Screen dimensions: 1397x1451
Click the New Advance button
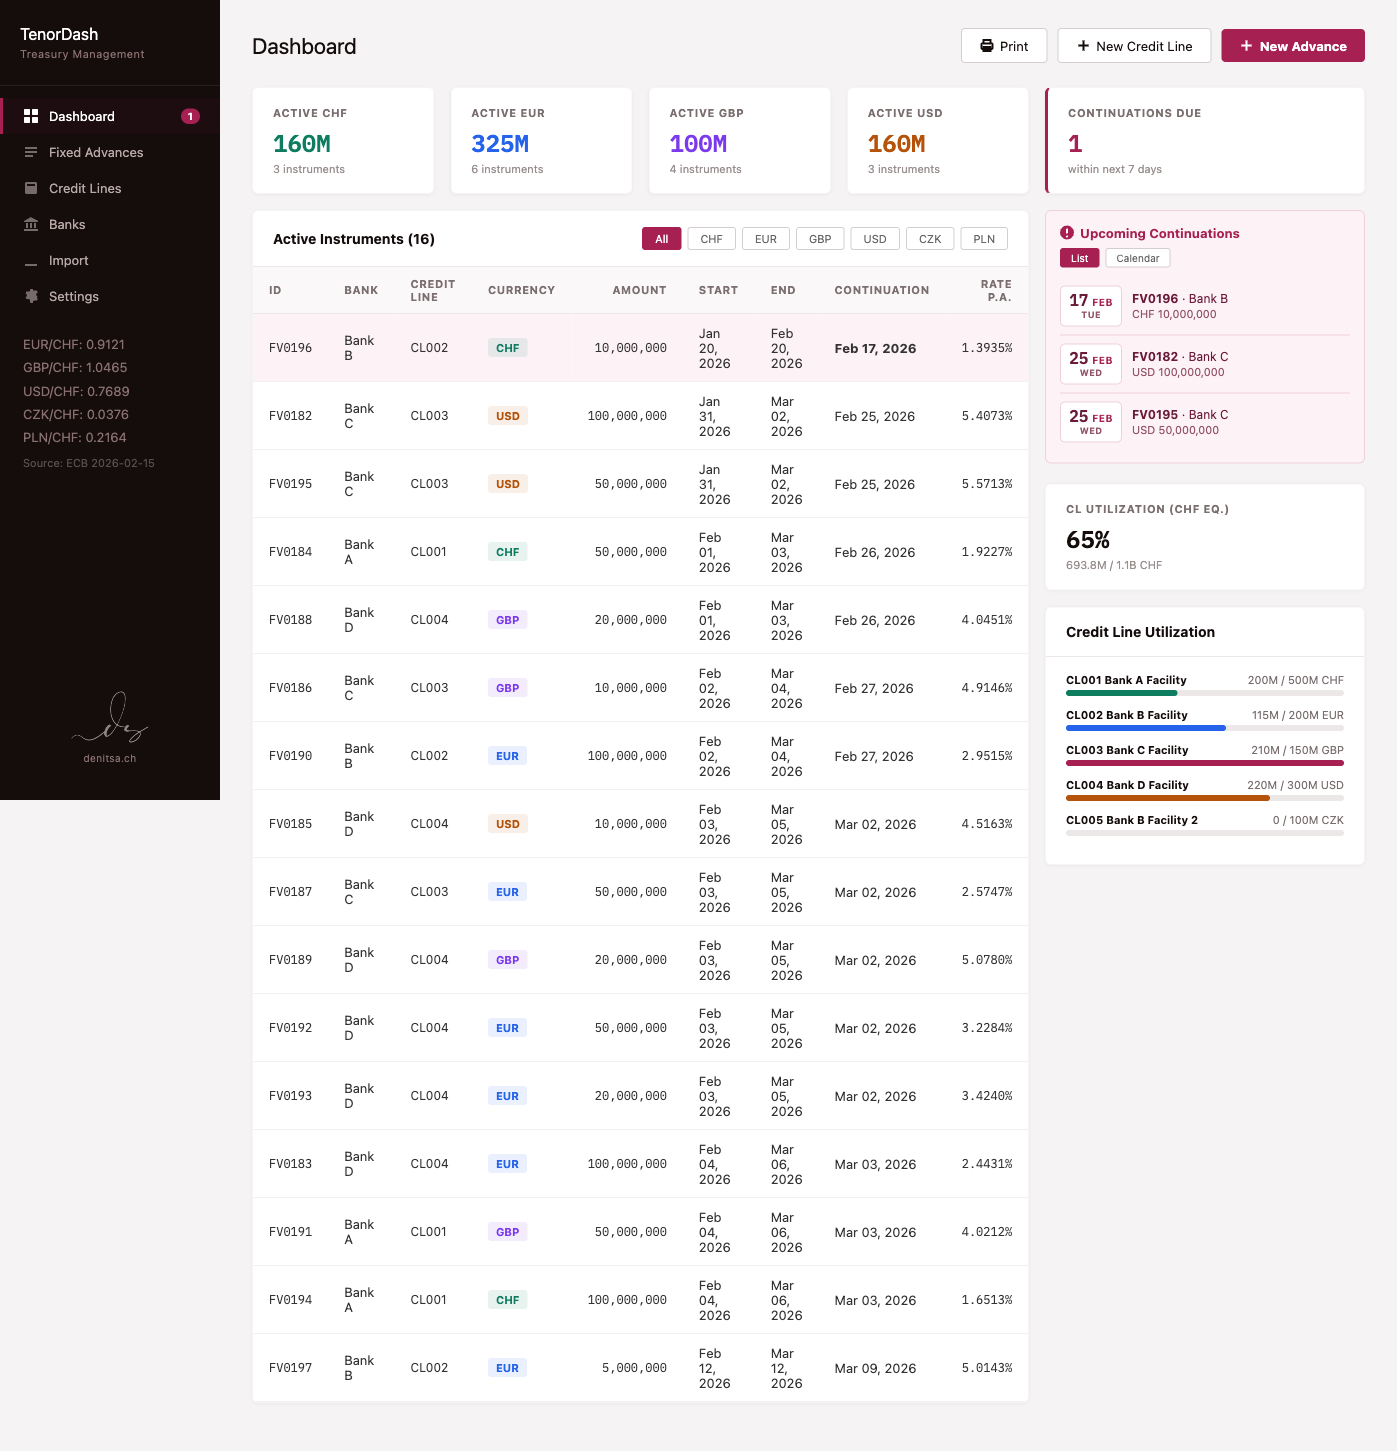(1292, 45)
